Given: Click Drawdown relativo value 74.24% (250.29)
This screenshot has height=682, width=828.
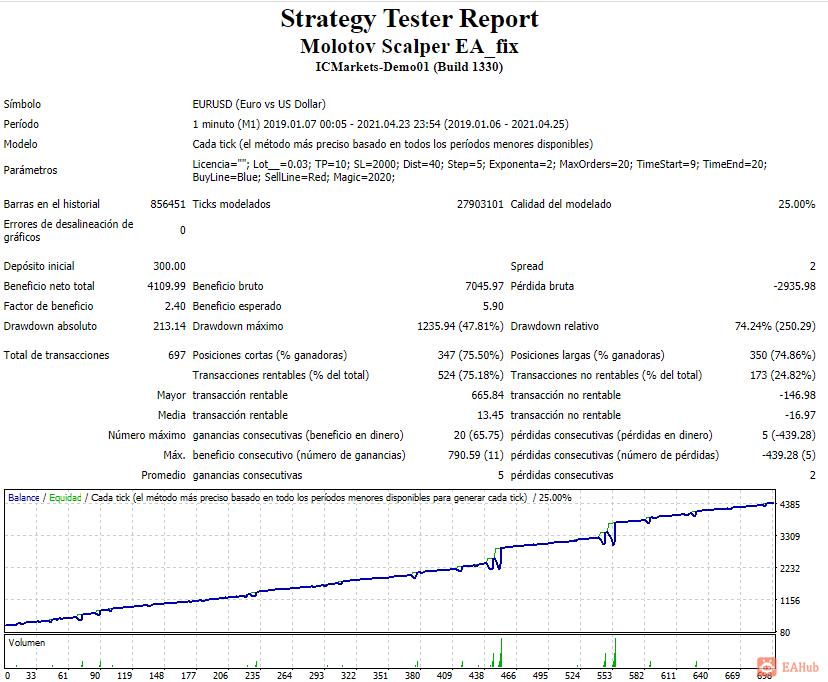Looking at the screenshot, I should pyautogui.click(x=775, y=326).
